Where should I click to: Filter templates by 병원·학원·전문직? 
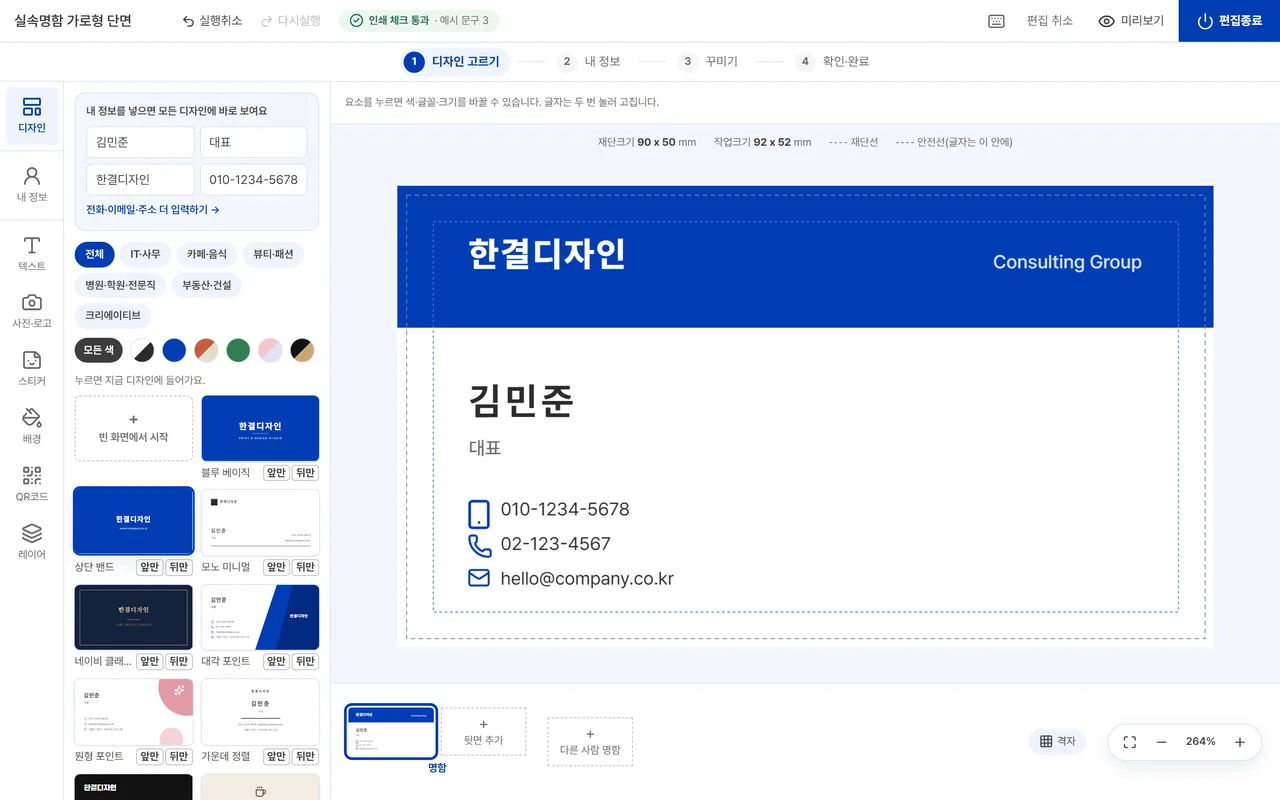[121, 286]
